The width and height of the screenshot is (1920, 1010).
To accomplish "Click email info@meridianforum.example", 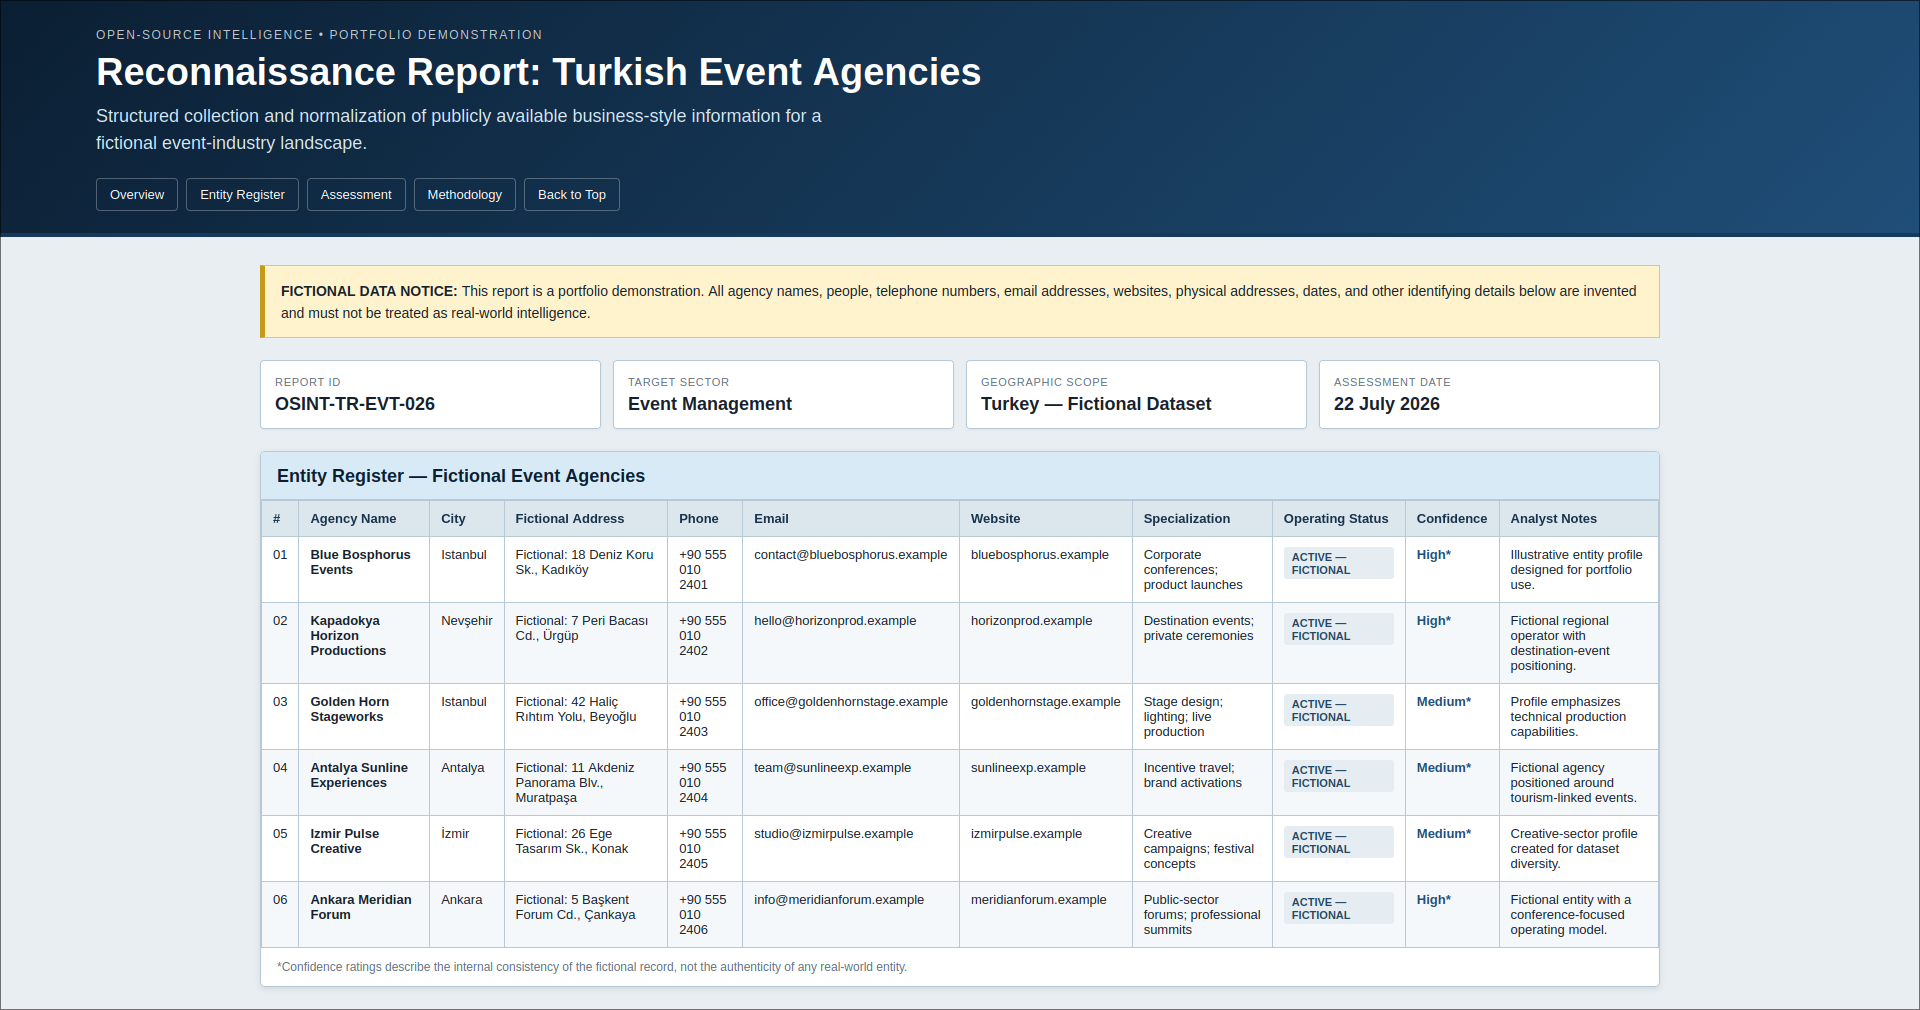I will coord(839,900).
